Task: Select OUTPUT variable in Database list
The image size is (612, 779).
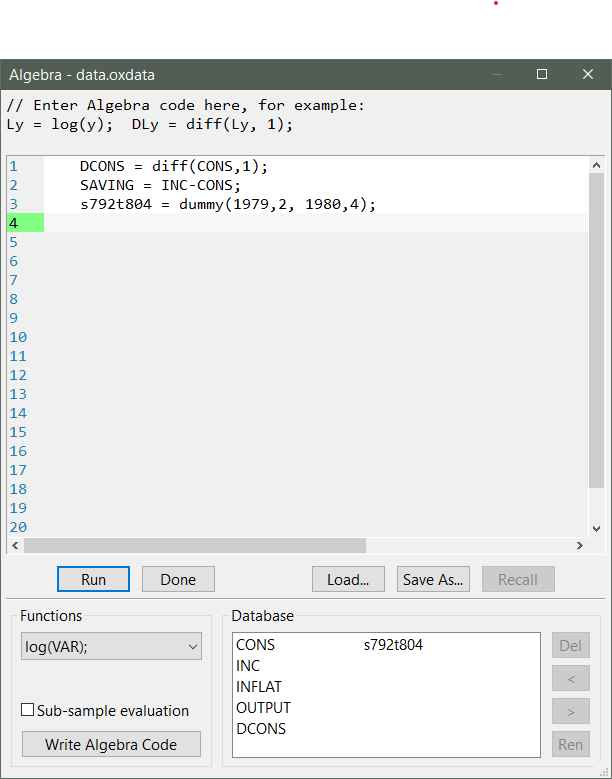Action: (x=263, y=708)
